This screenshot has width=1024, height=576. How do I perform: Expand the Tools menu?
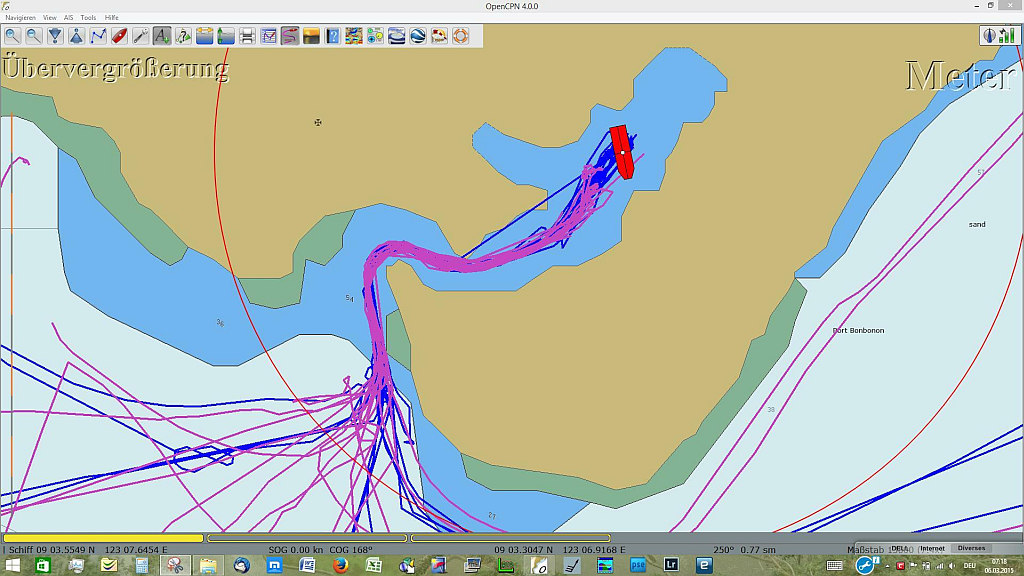coord(88,18)
